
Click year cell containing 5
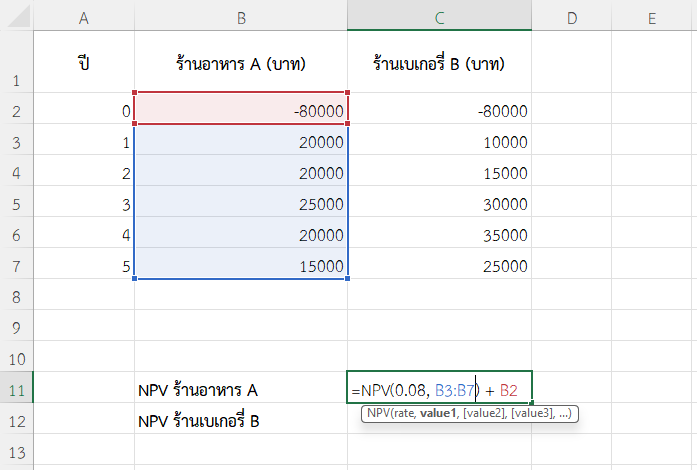tap(84, 263)
